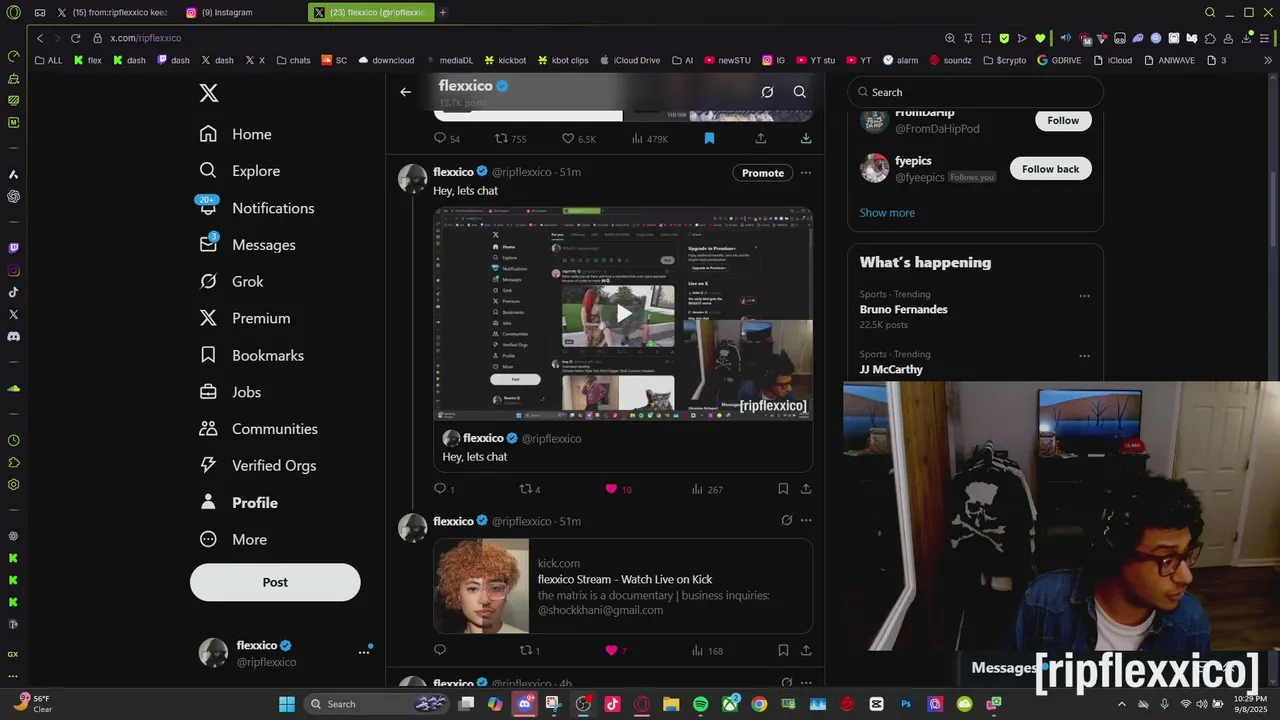This screenshot has height=720, width=1280.
Task: Share the "Hey, lets chat" post
Action: [x=806, y=489]
